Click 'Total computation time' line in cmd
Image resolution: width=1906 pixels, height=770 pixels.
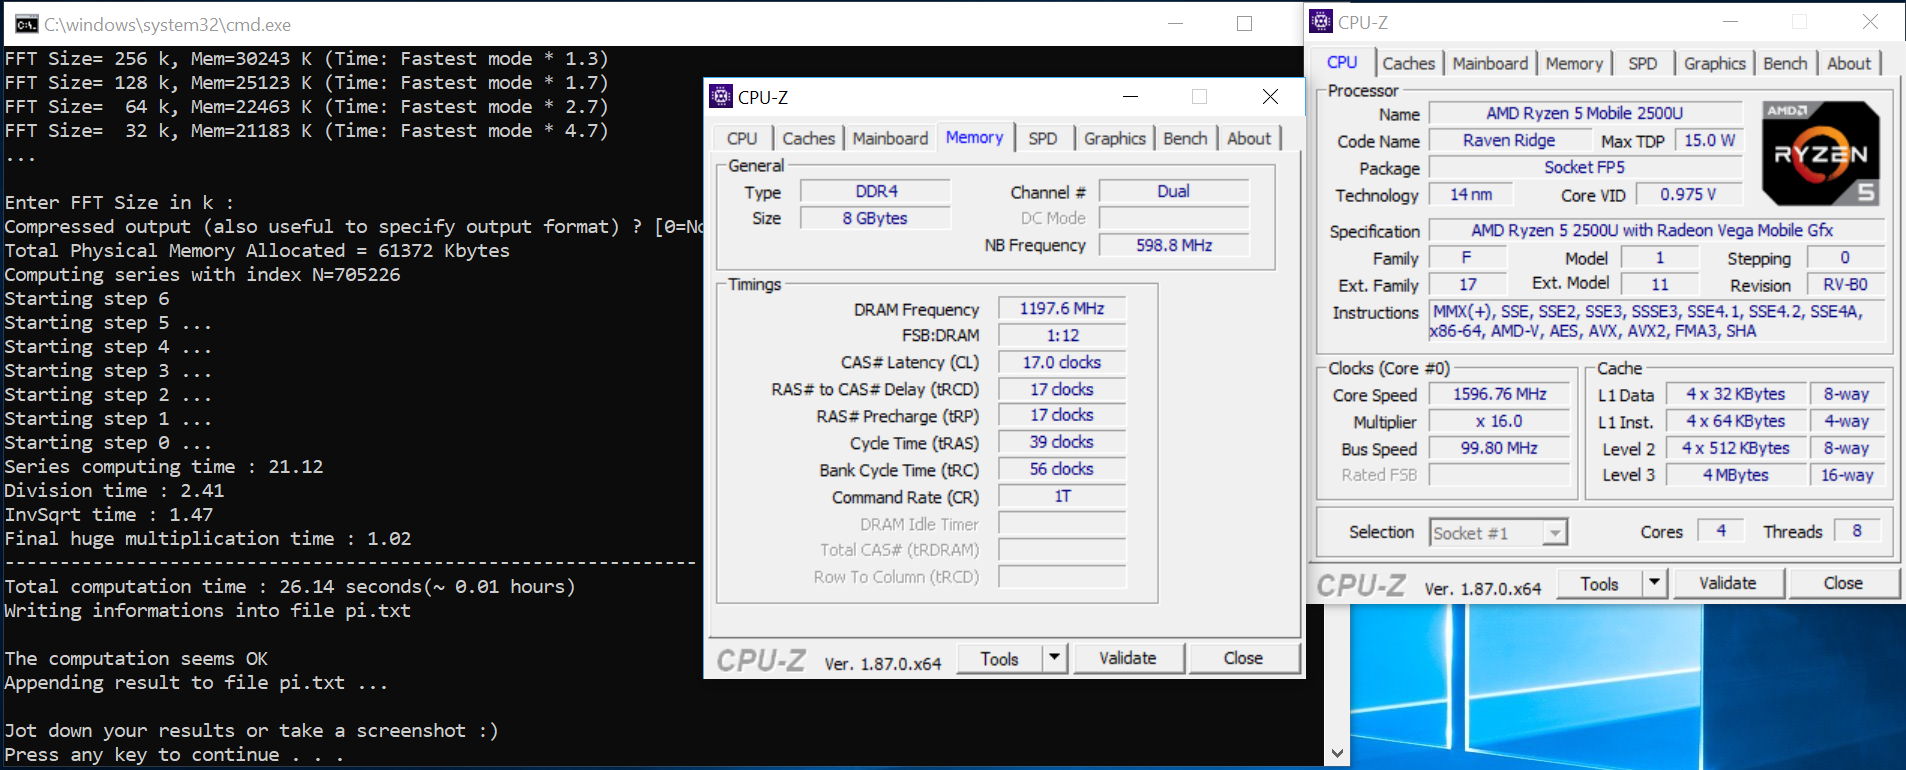tap(290, 587)
